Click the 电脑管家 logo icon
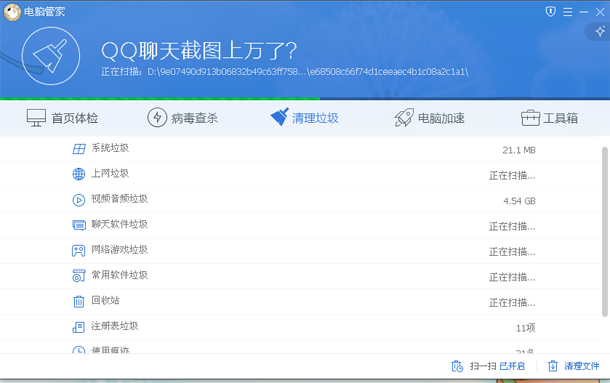Image resolution: width=610 pixels, height=383 pixels. click(12, 12)
